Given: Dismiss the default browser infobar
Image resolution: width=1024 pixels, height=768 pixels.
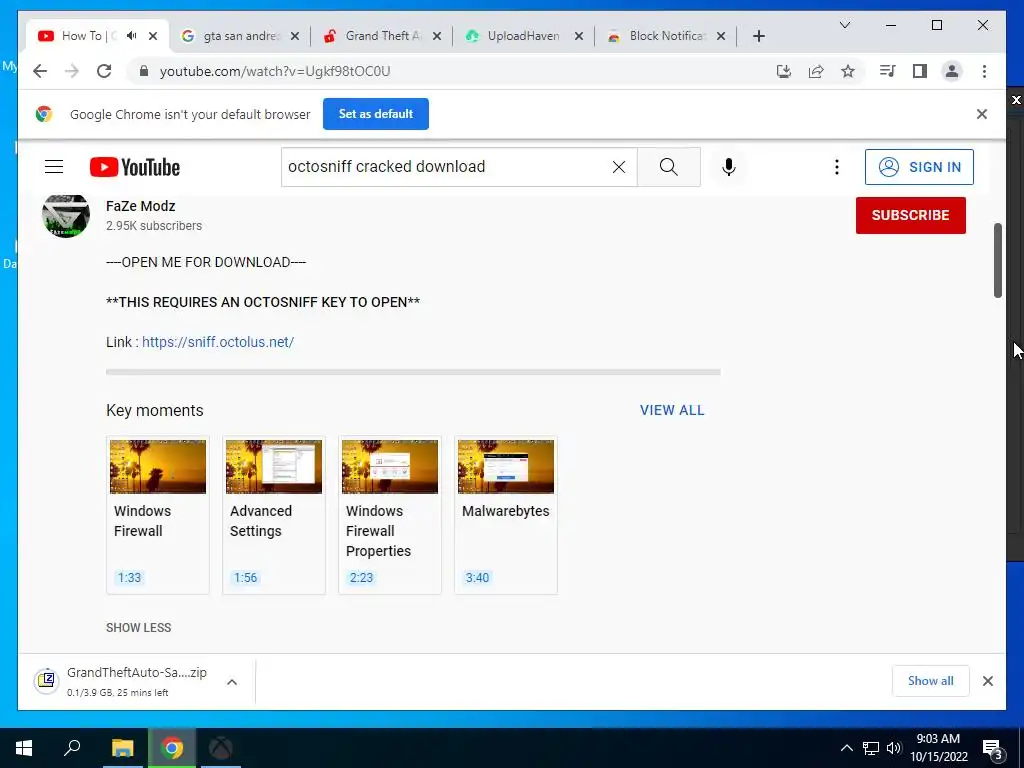Looking at the screenshot, I should [982, 114].
